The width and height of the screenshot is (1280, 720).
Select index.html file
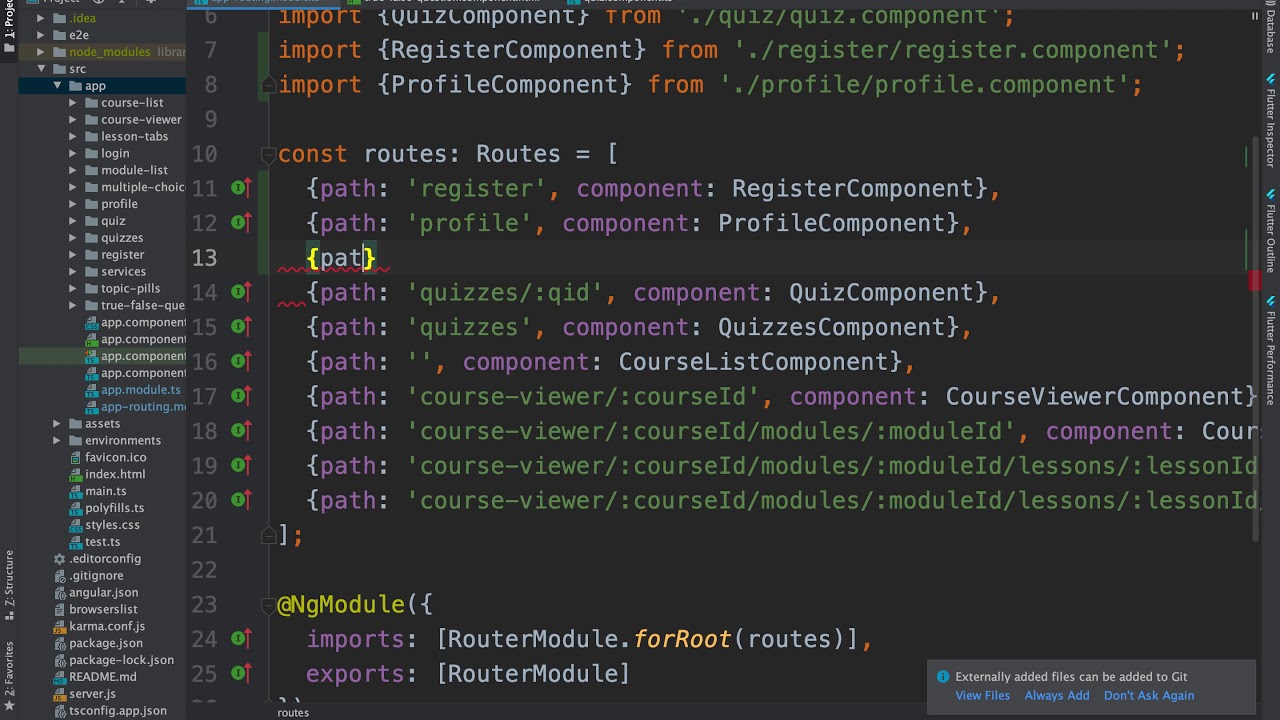(115, 475)
